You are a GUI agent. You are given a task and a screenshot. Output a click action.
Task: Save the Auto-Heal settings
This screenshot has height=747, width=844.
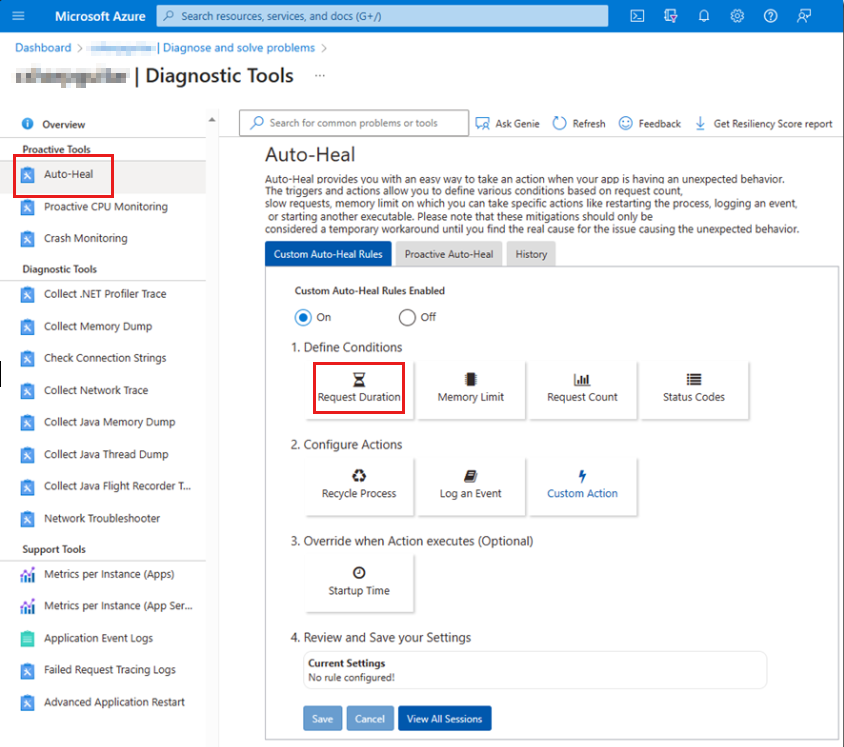(x=322, y=718)
